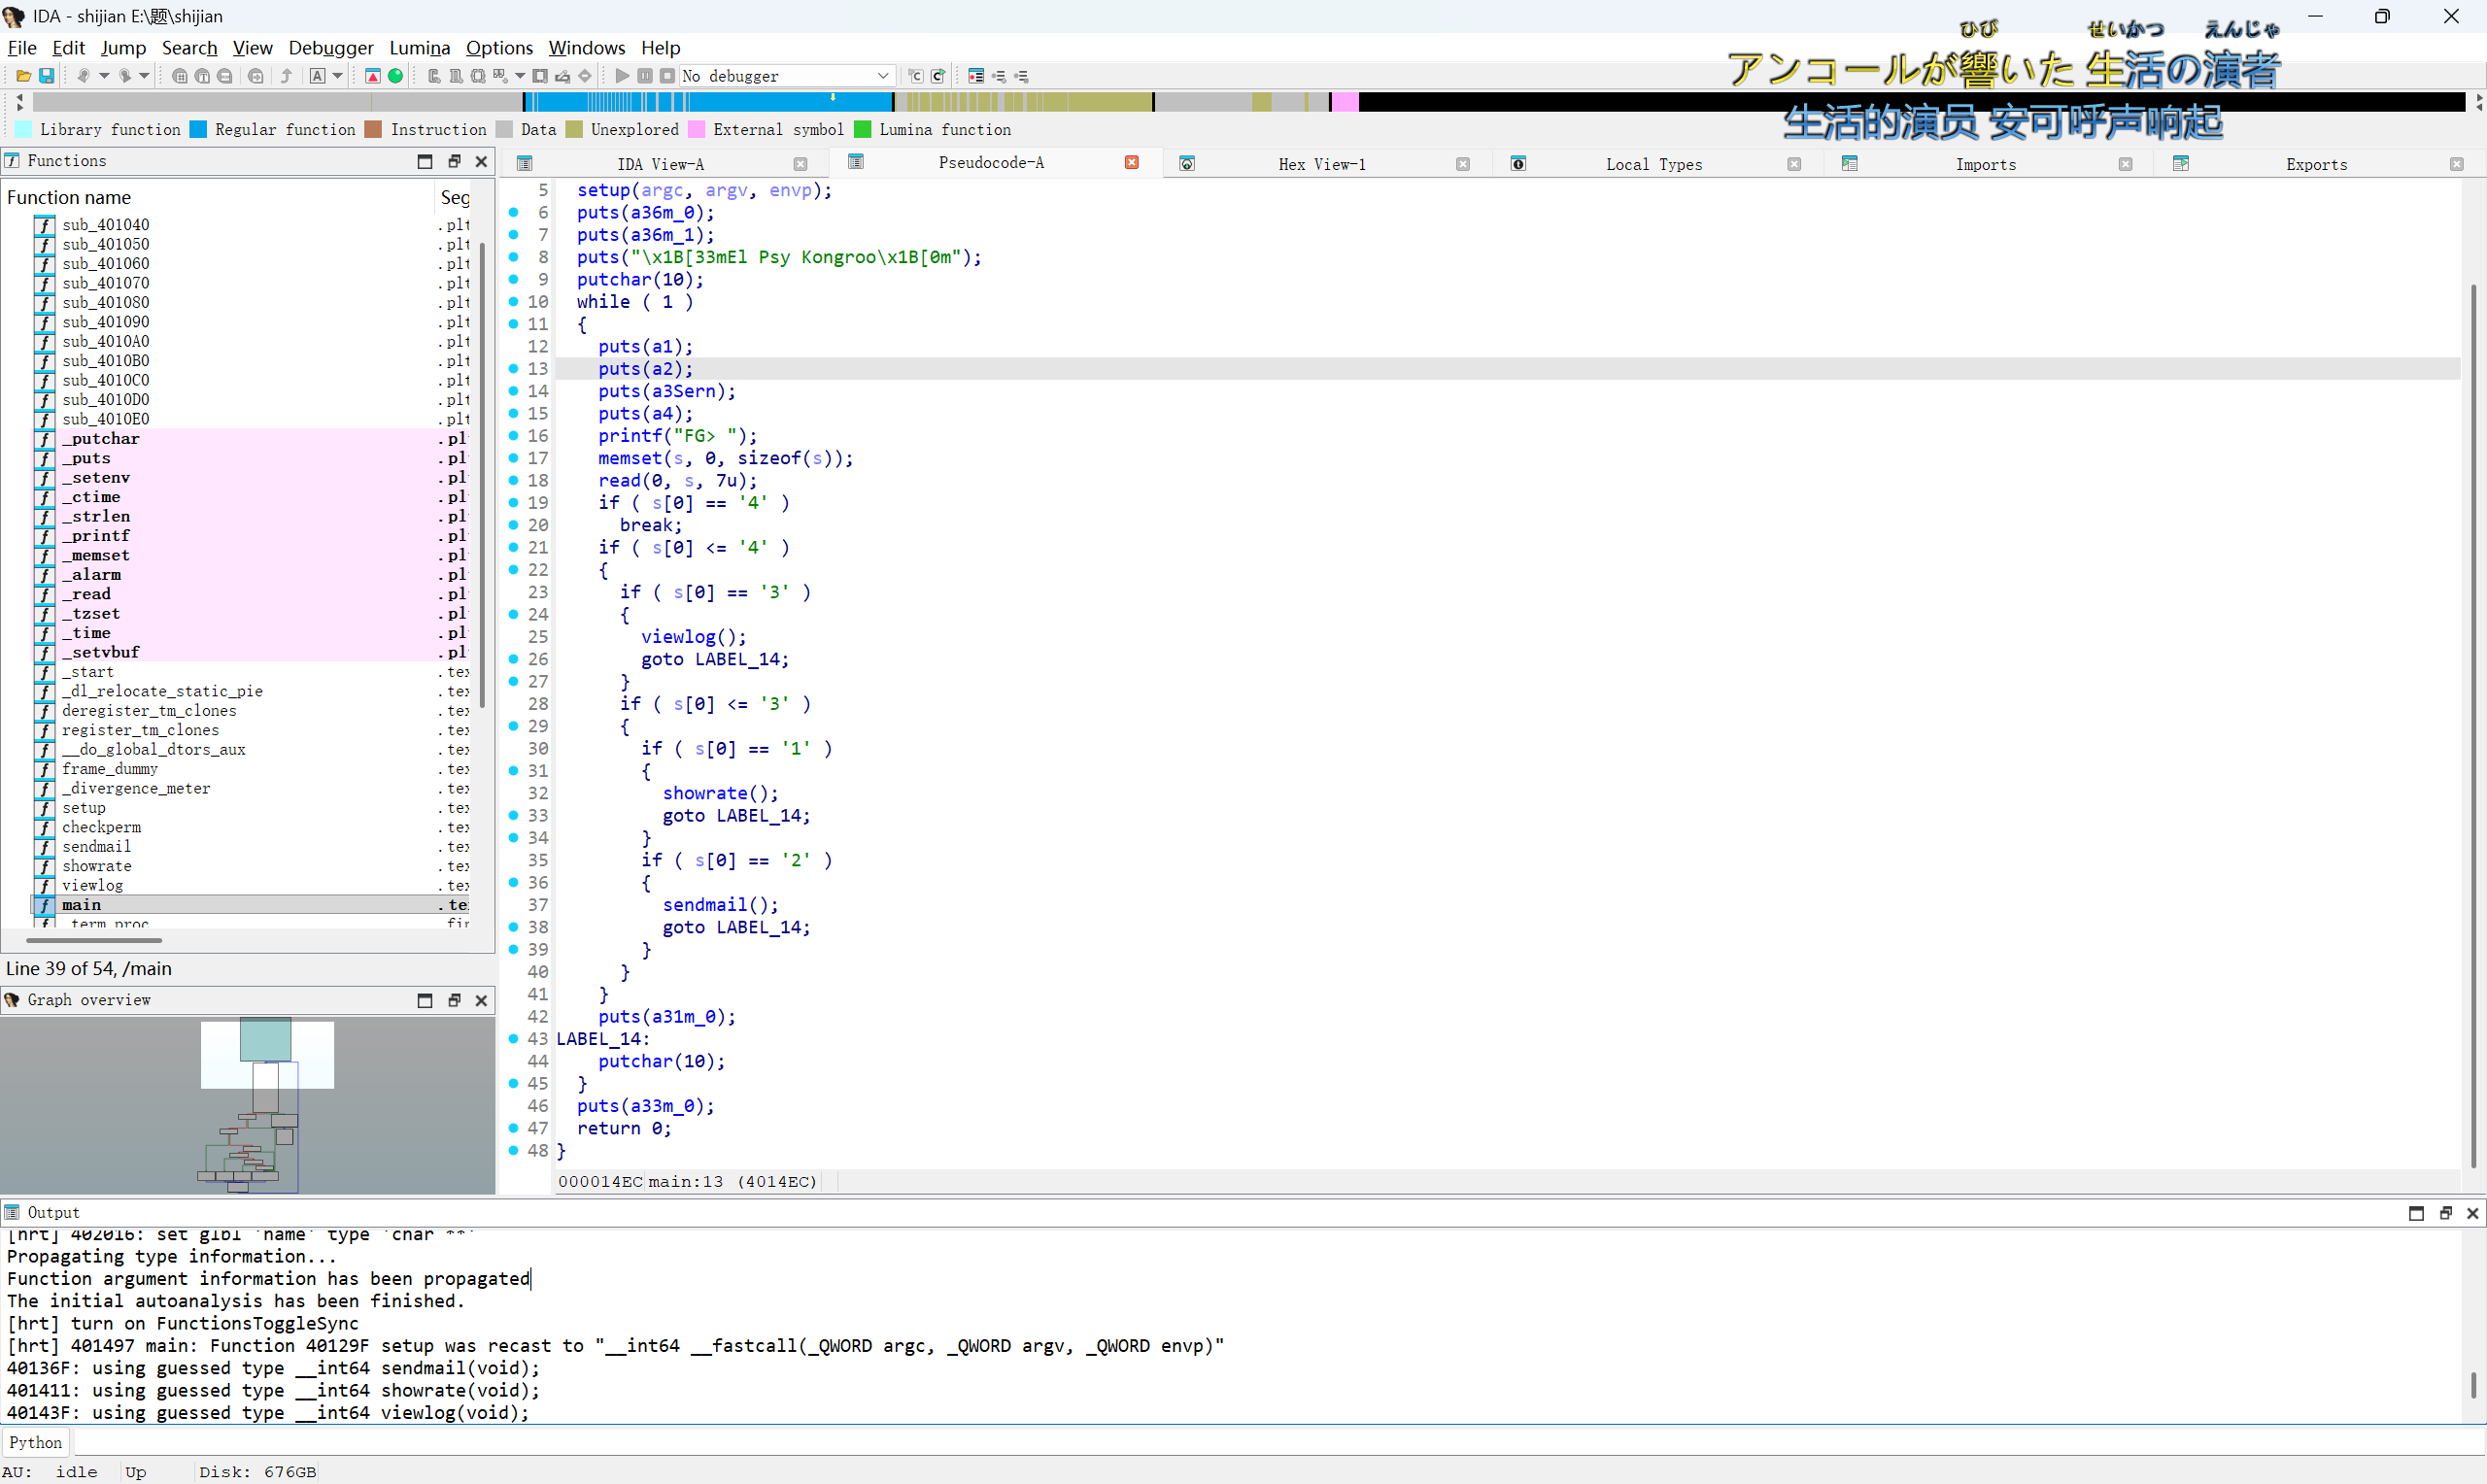Screen dimensions: 2487x1484
Task: Open the dropdown next to 'A' search icon
Action: click(x=337, y=76)
